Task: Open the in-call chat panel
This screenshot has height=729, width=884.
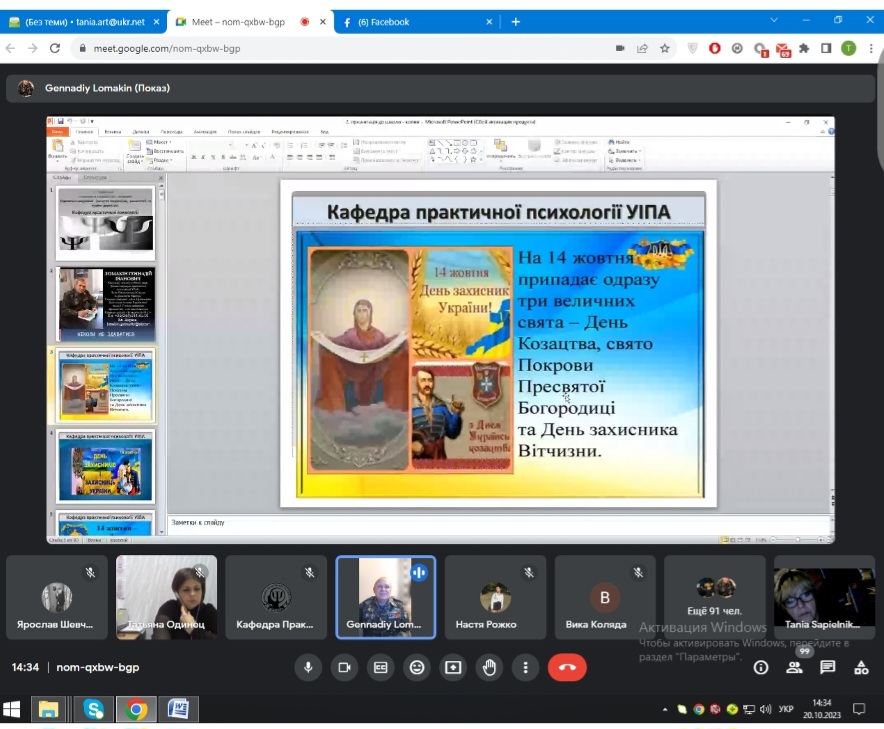Action: pos(828,668)
